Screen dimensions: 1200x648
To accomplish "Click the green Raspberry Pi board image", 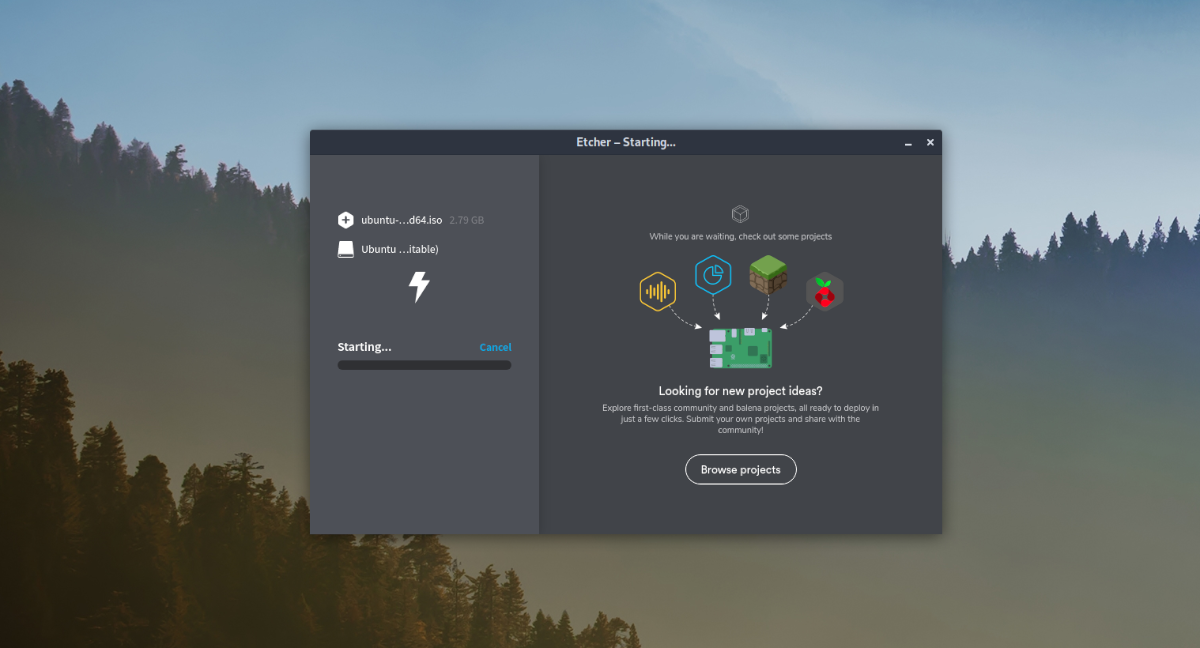I will 740,348.
